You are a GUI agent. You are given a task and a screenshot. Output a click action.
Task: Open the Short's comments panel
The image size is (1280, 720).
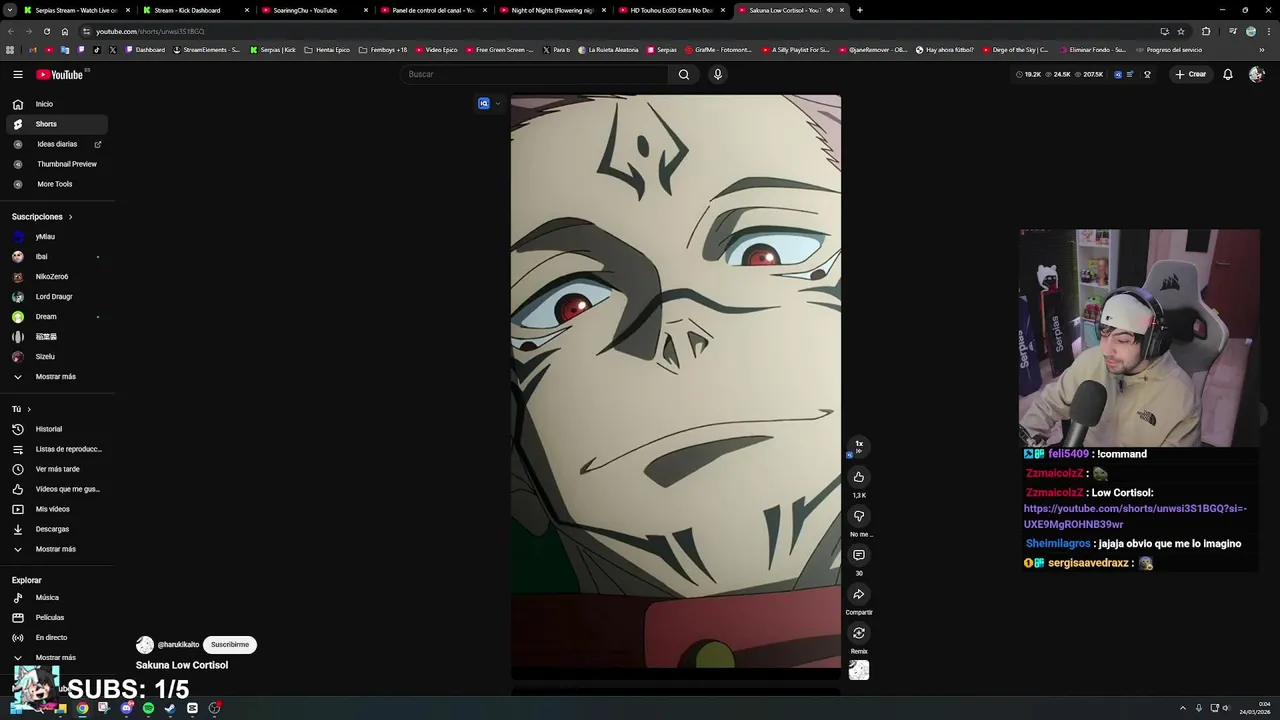tap(859, 555)
